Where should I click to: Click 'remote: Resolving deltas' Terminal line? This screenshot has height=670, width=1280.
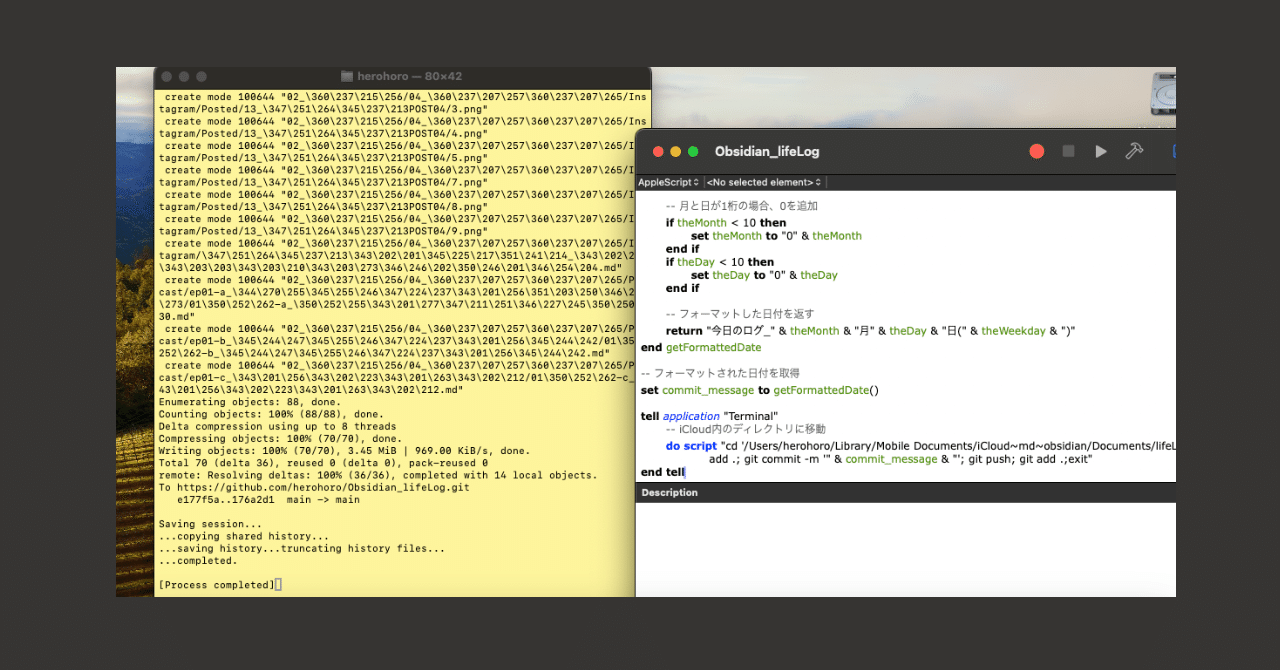378,475
